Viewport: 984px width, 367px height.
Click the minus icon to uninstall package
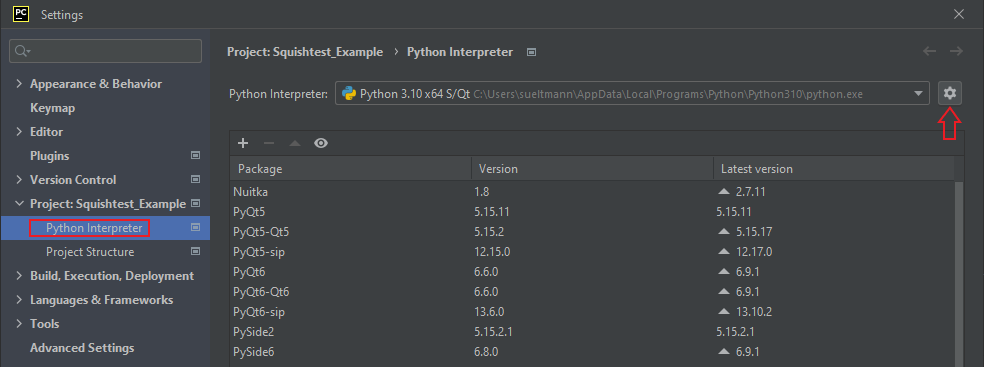(269, 143)
